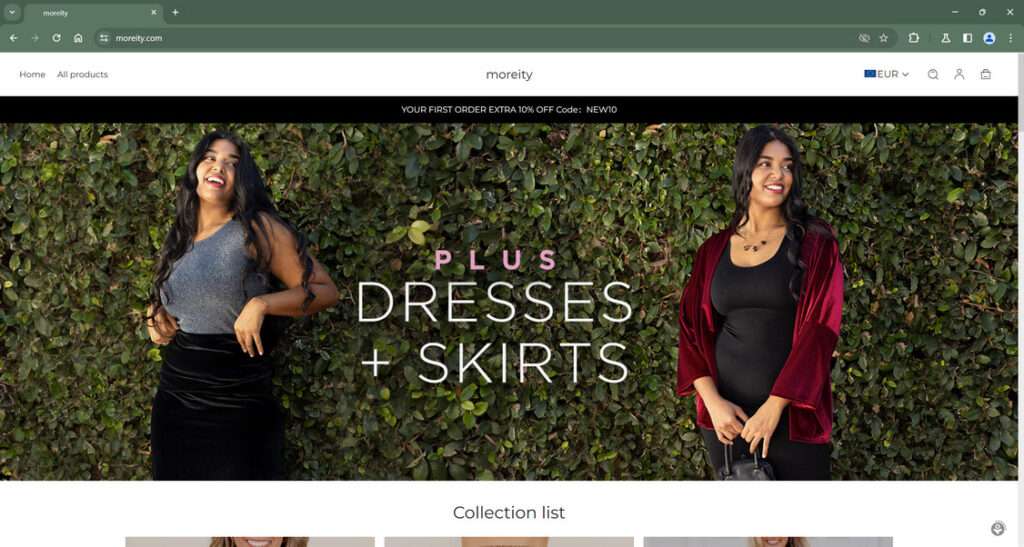Click the moreity.com address bar
Image resolution: width=1024 pixels, height=547 pixels.
point(483,38)
